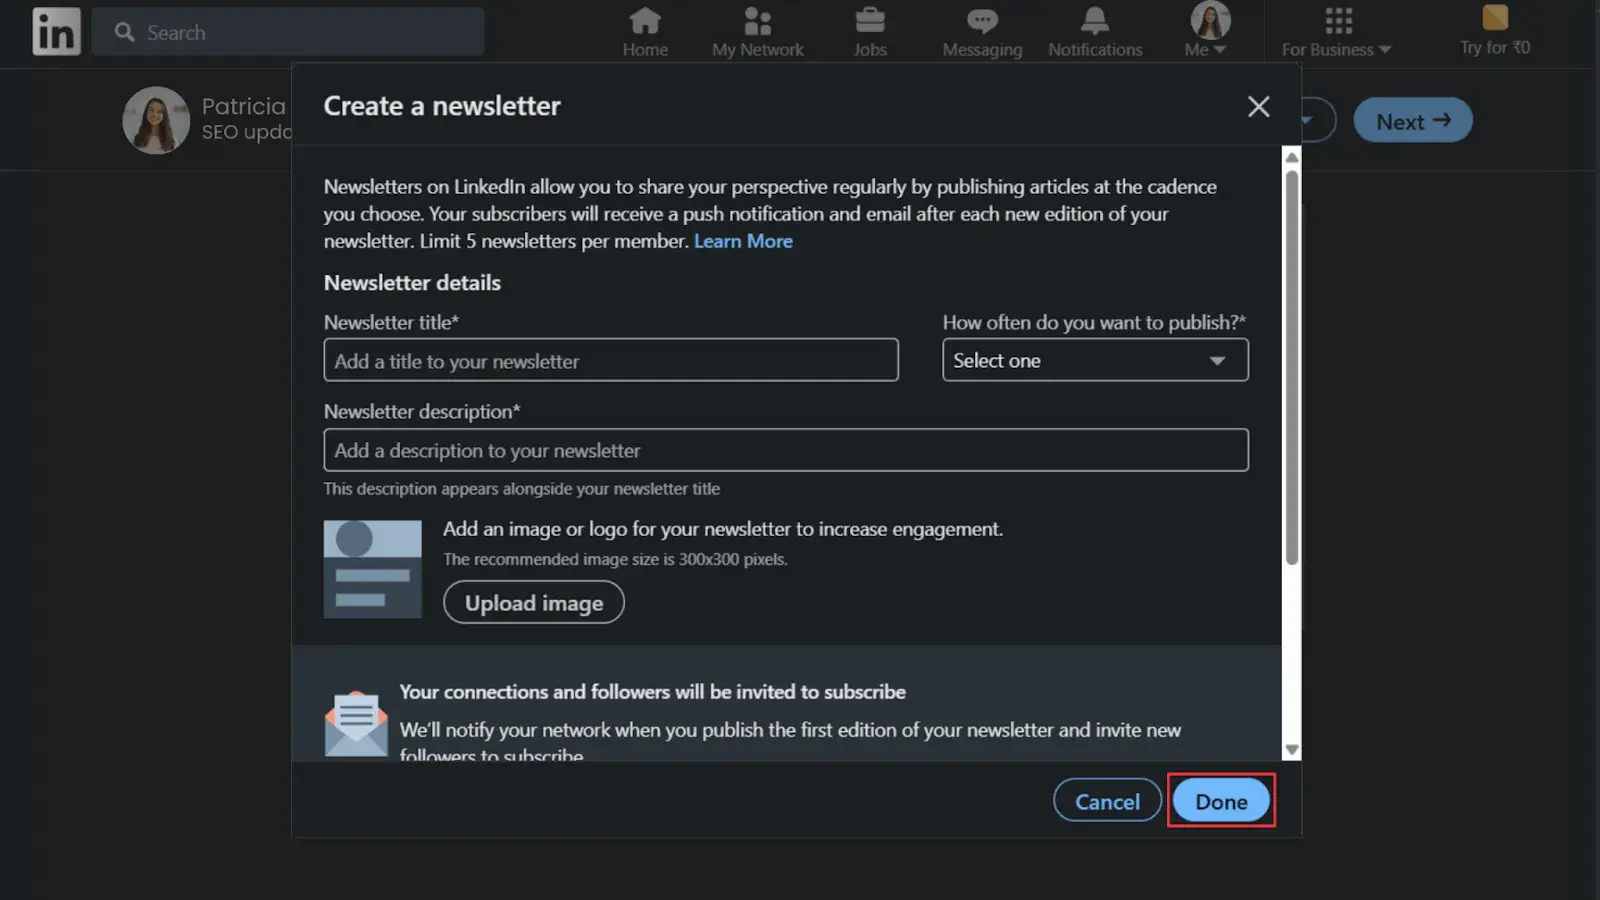Screen dimensions: 1600x900
Task: Open the Learn More link
Action: [x=743, y=241]
